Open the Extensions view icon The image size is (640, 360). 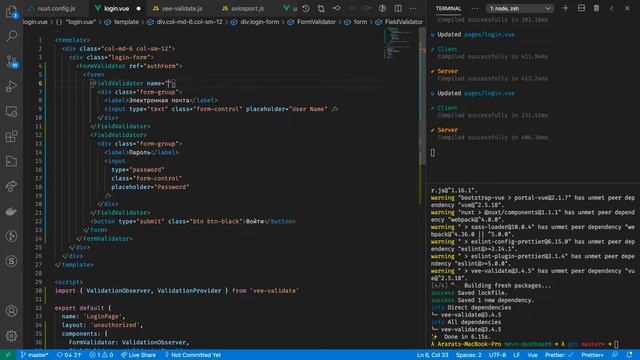pos(11,136)
